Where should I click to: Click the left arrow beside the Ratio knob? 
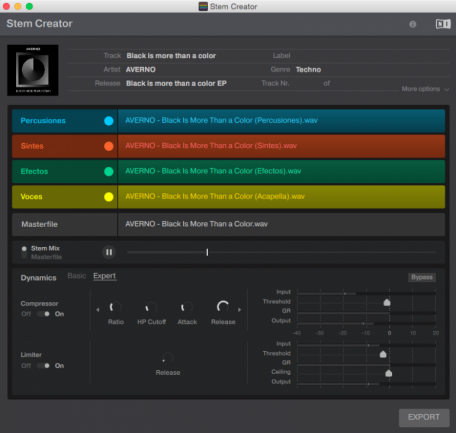point(98,310)
